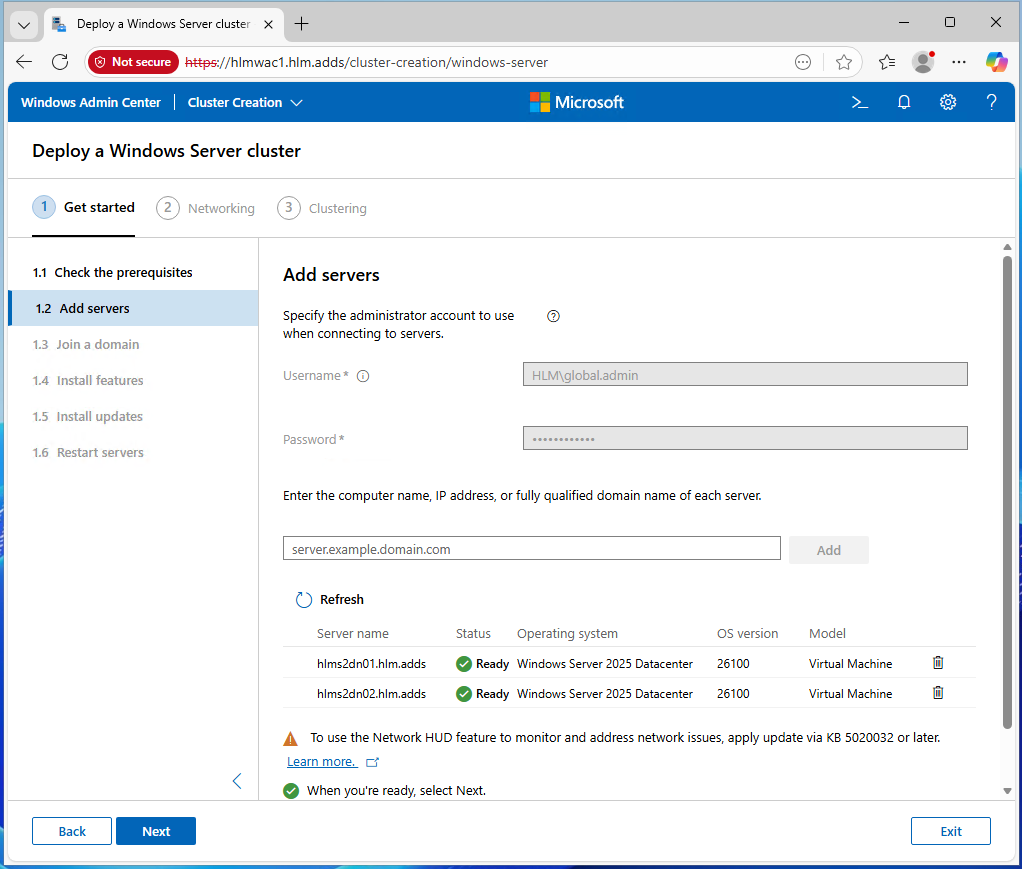1022x869 pixels.
Task: Select step 1.1 Check the prerequisites
Action: pyautogui.click(x=112, y=272)
